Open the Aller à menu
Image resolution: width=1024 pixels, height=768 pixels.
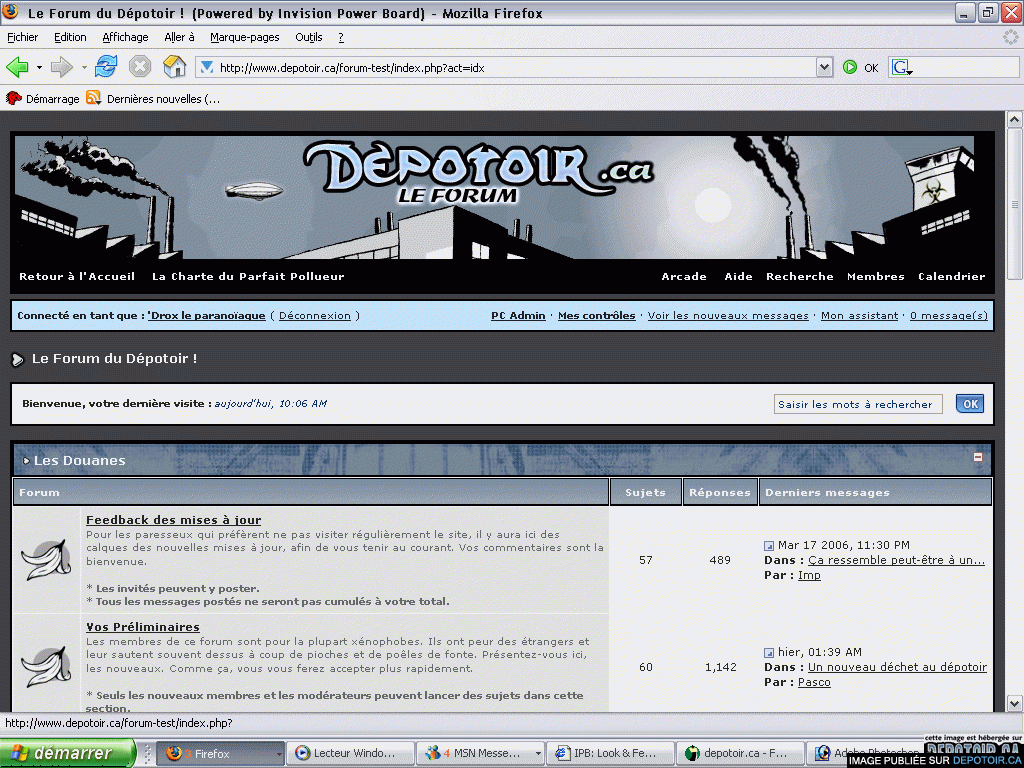pos(180,37)
